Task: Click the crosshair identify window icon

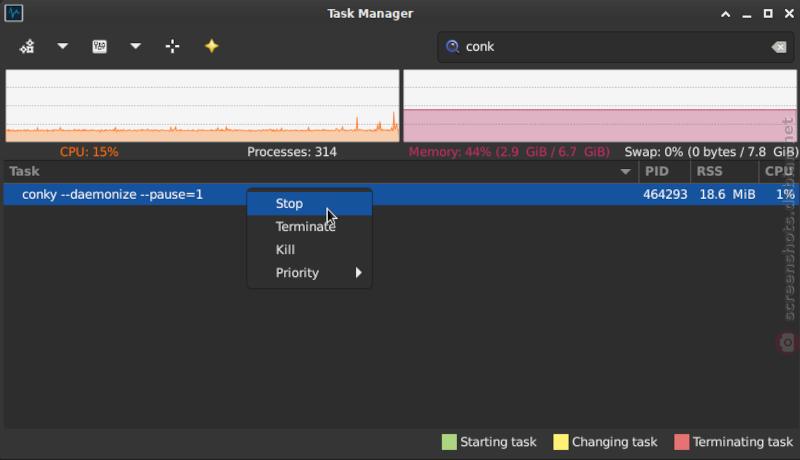Action: click(x=172, y=46)
